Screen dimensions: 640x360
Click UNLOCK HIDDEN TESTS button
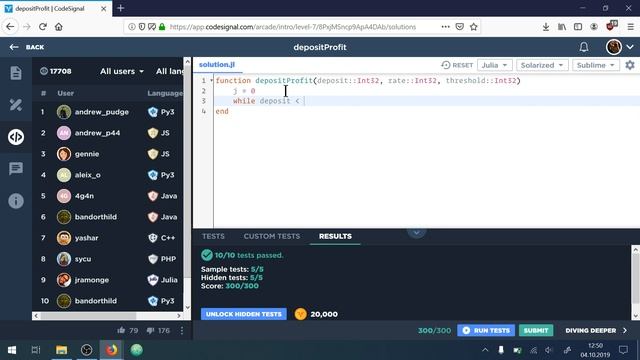coord(244,314)
